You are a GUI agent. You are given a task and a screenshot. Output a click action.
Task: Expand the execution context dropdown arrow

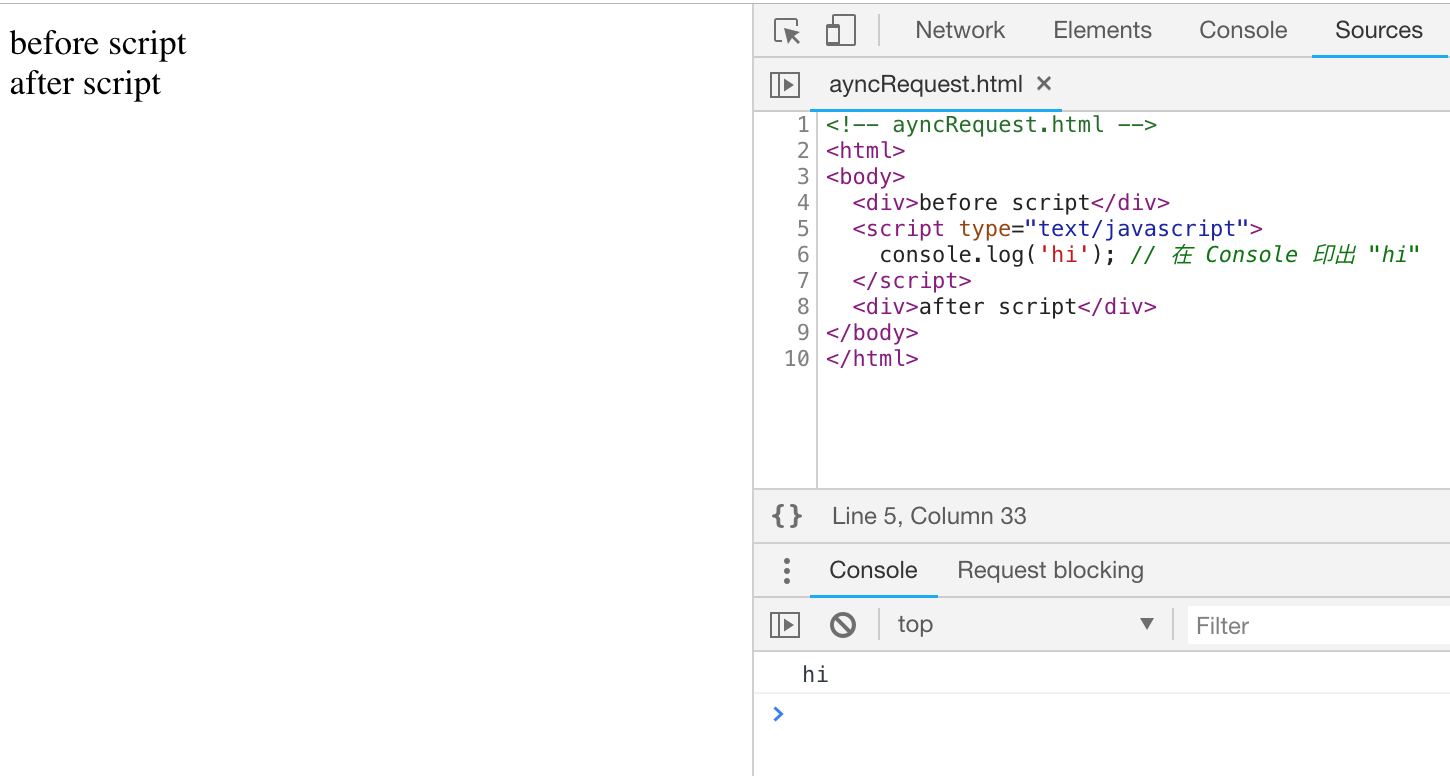(1147, 624)
